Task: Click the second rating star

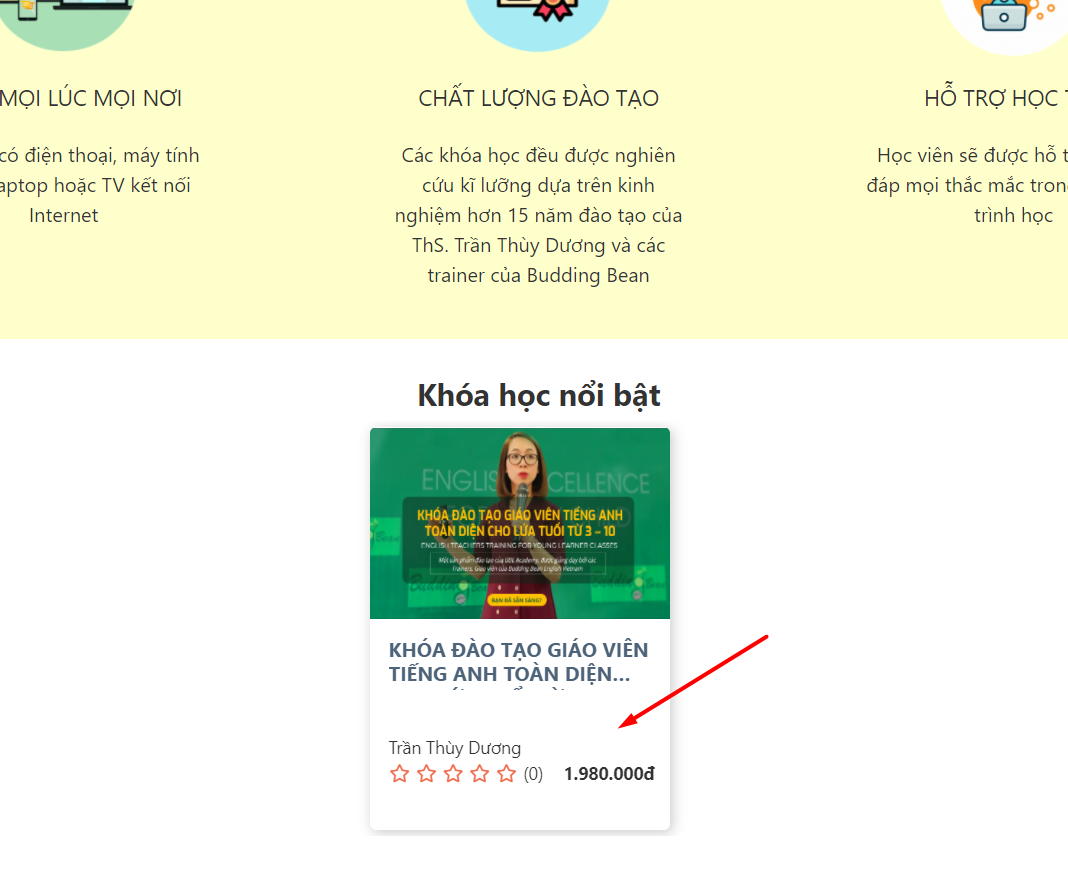Action: click(426, 774)
